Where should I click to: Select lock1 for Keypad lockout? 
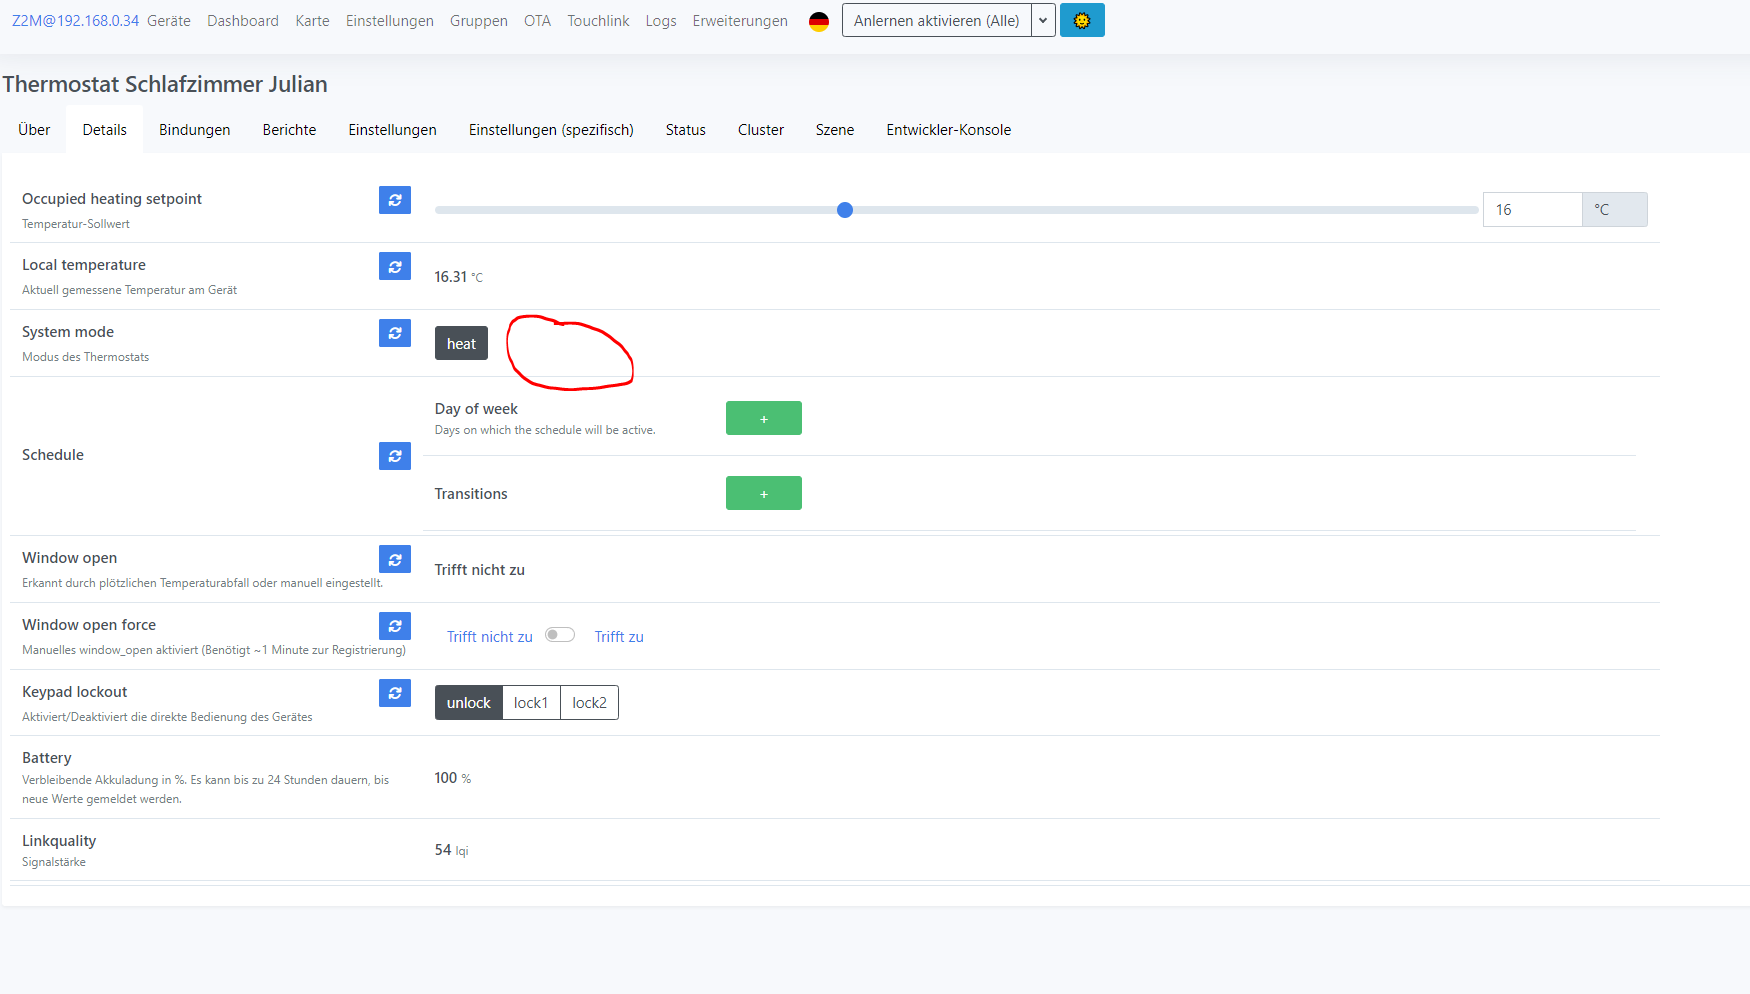click(x=531, y=702)
